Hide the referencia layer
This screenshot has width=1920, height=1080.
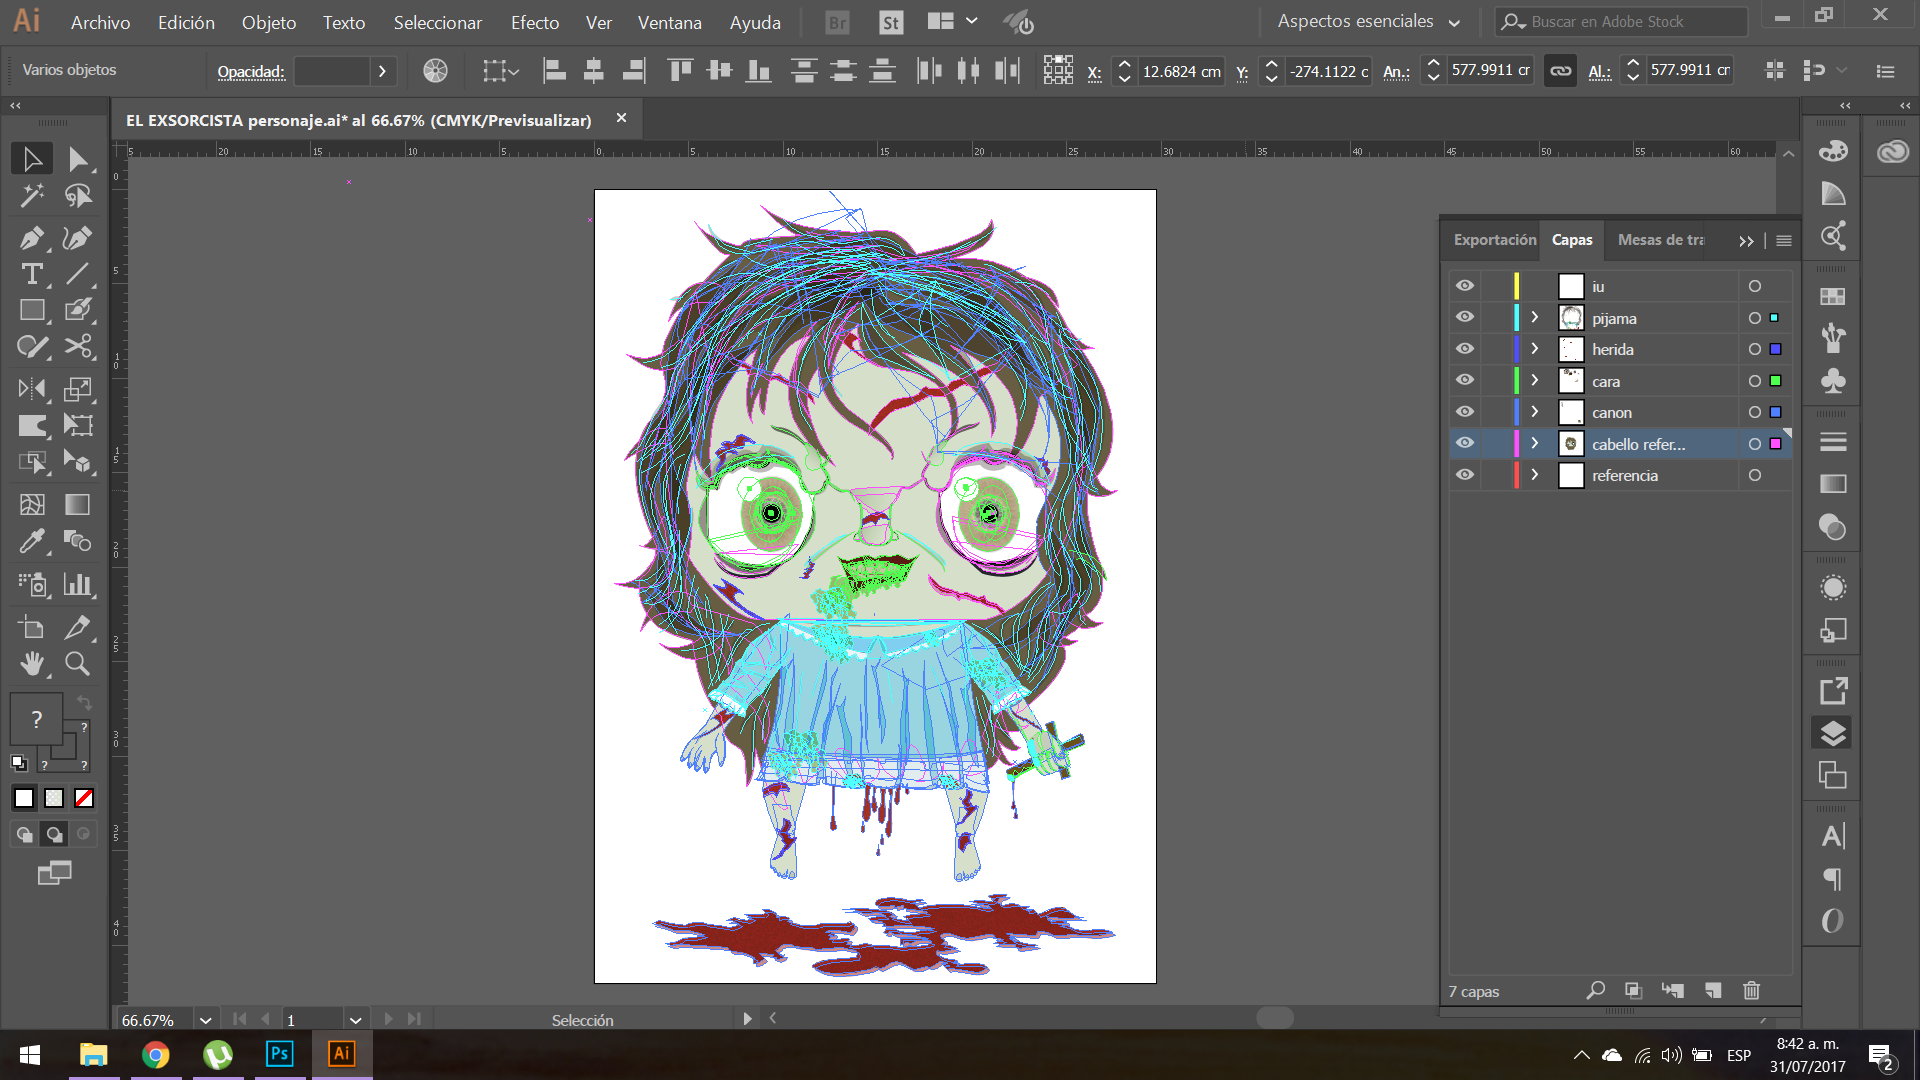click(x=1465, y=475)
